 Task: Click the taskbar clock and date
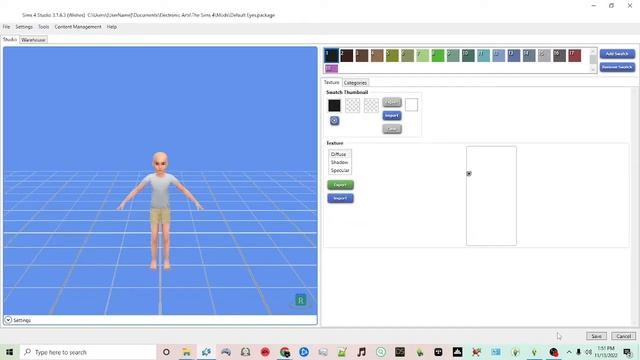[x=606, y=352]
